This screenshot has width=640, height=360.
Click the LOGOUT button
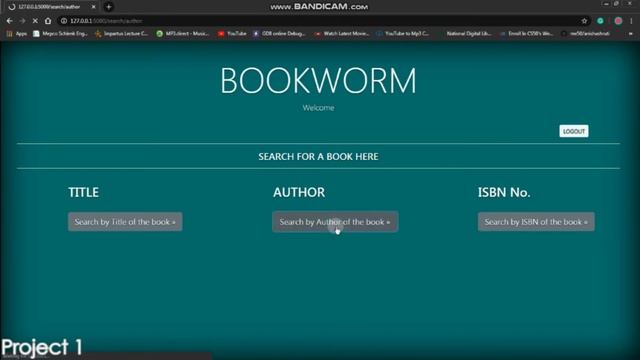[x=574, y=131]
